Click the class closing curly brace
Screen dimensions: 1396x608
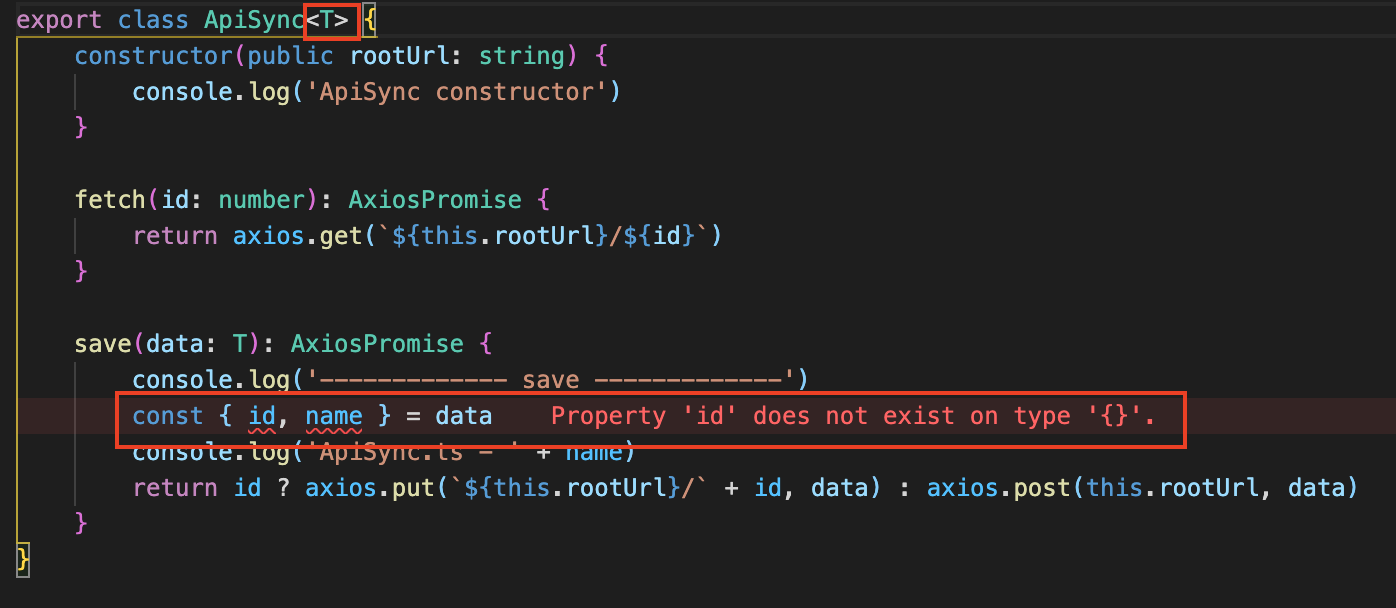pyautogui.click(x=23, y=560)
